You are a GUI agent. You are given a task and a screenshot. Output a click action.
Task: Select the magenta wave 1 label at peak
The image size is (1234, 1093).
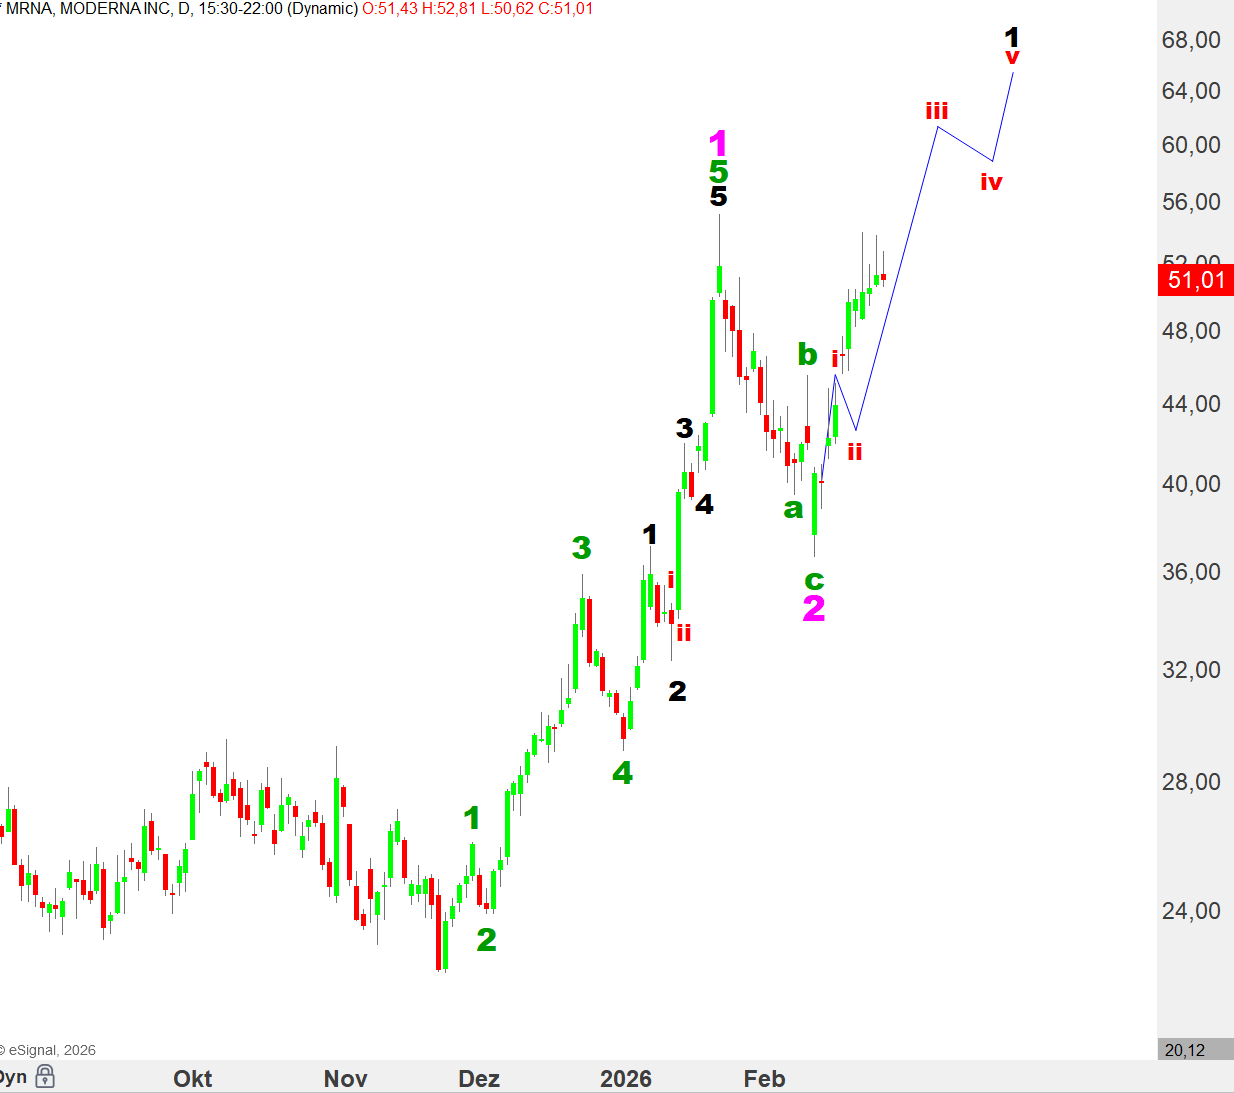click(x=718, y=143)
